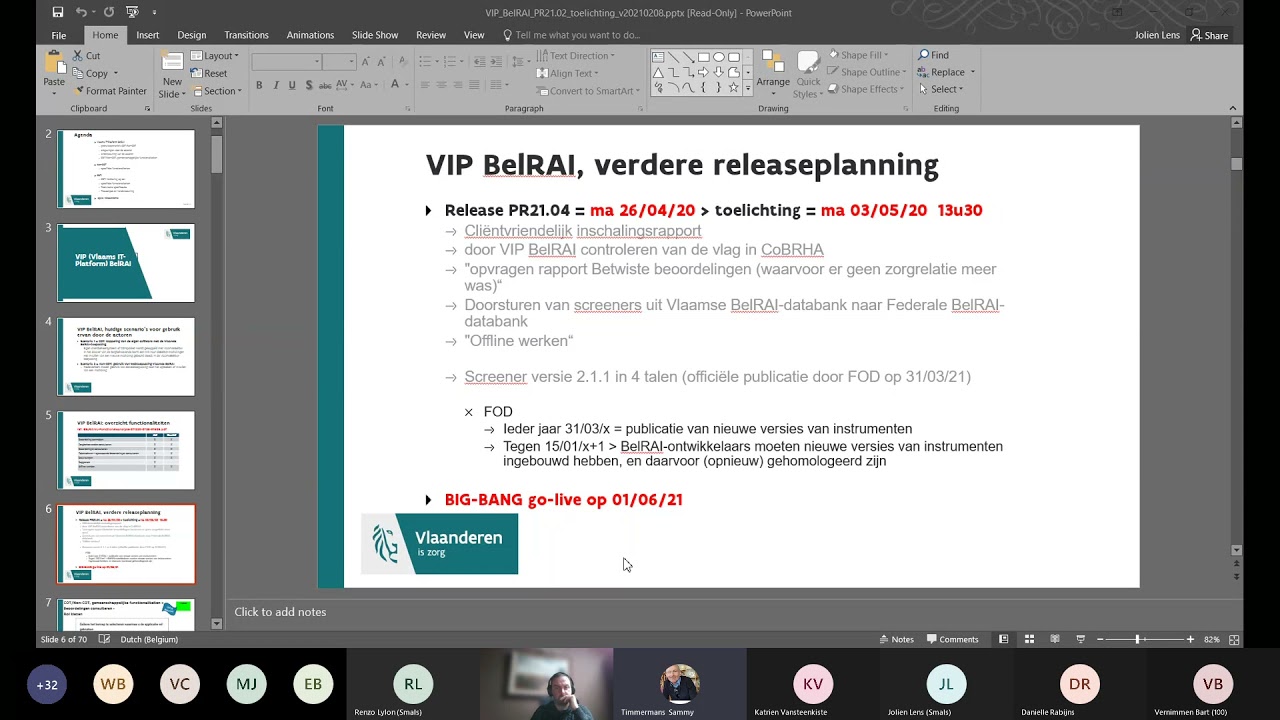Apply text shadow
Screen dimensions: 1280x720
[x=307, y=85]
